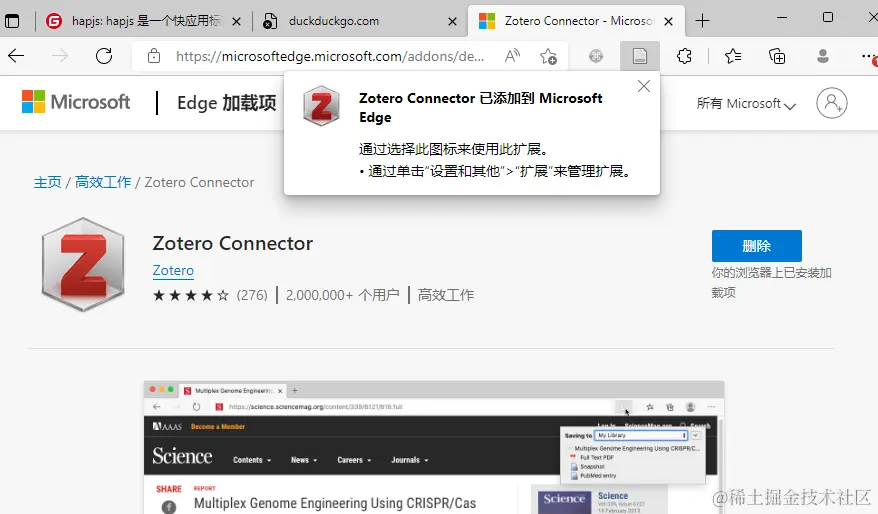Click the 高效工作 category label
Screen dimensions: 878x514
446,295
